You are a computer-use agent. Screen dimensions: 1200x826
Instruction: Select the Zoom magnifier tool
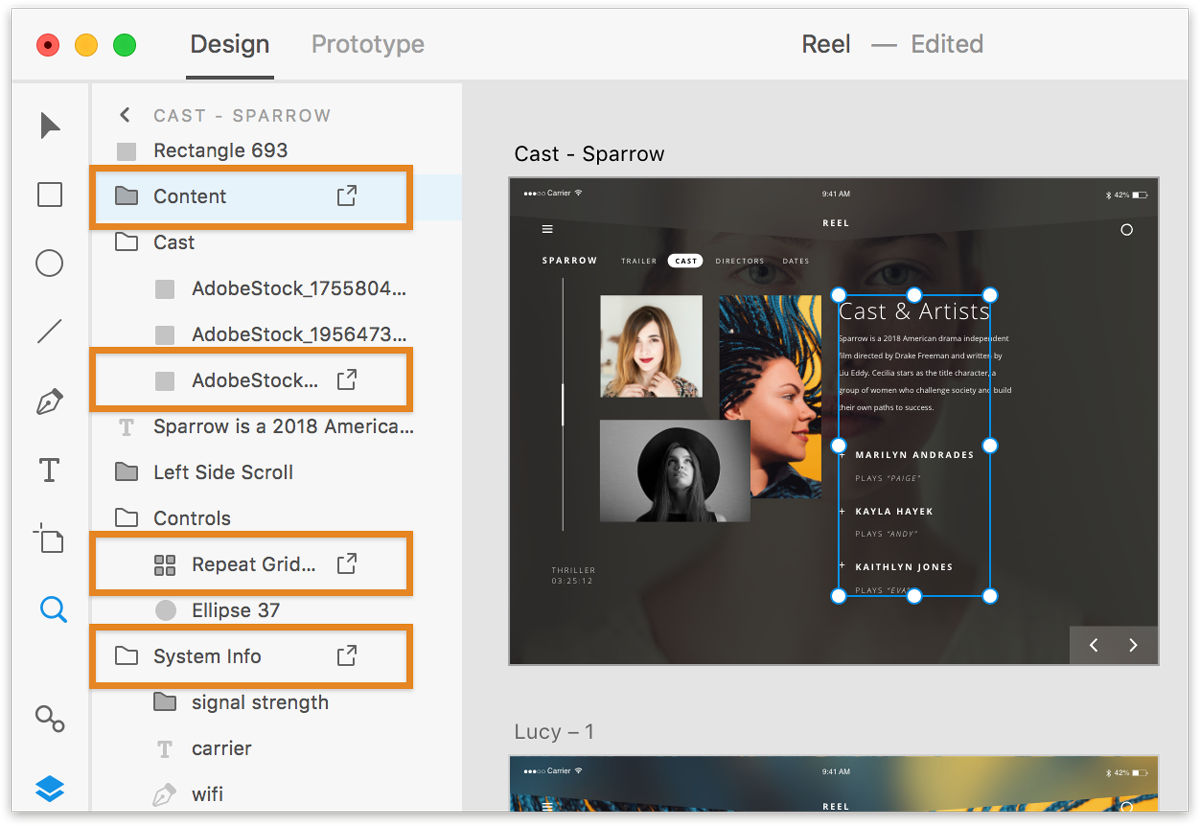click(52, 608)
